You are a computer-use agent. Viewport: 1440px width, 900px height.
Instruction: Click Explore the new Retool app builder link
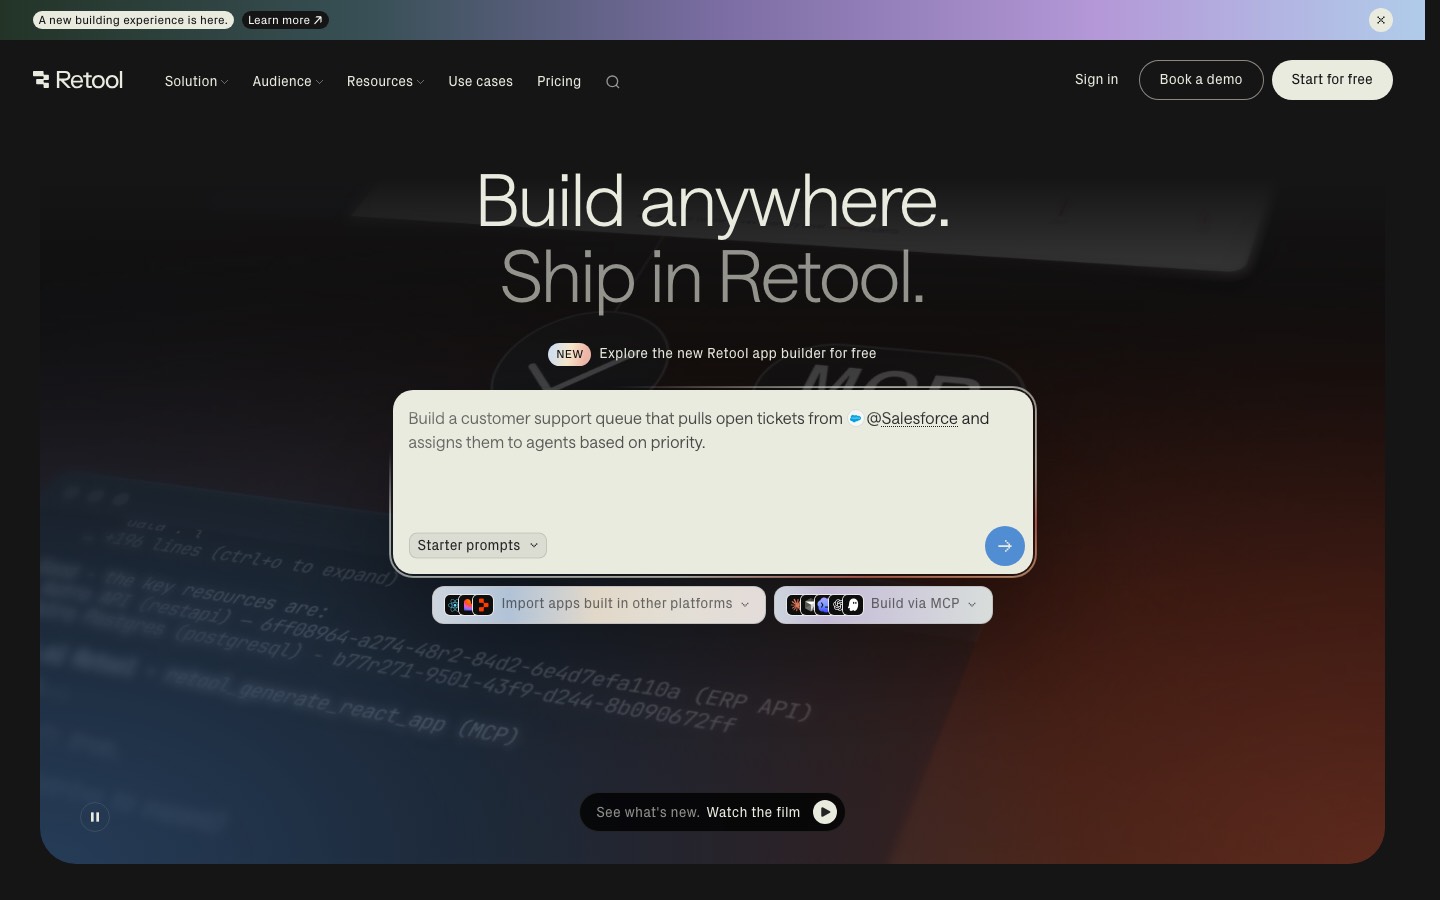738,354
